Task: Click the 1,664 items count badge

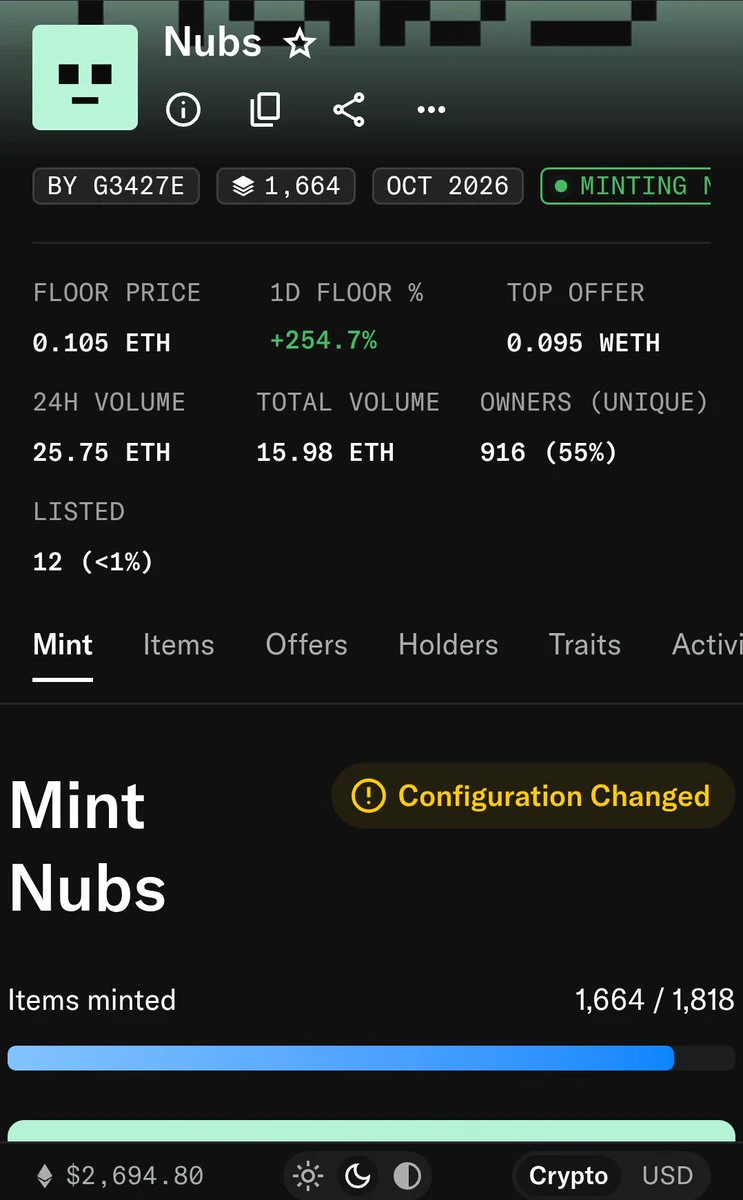Action: (x=286, y=186)
